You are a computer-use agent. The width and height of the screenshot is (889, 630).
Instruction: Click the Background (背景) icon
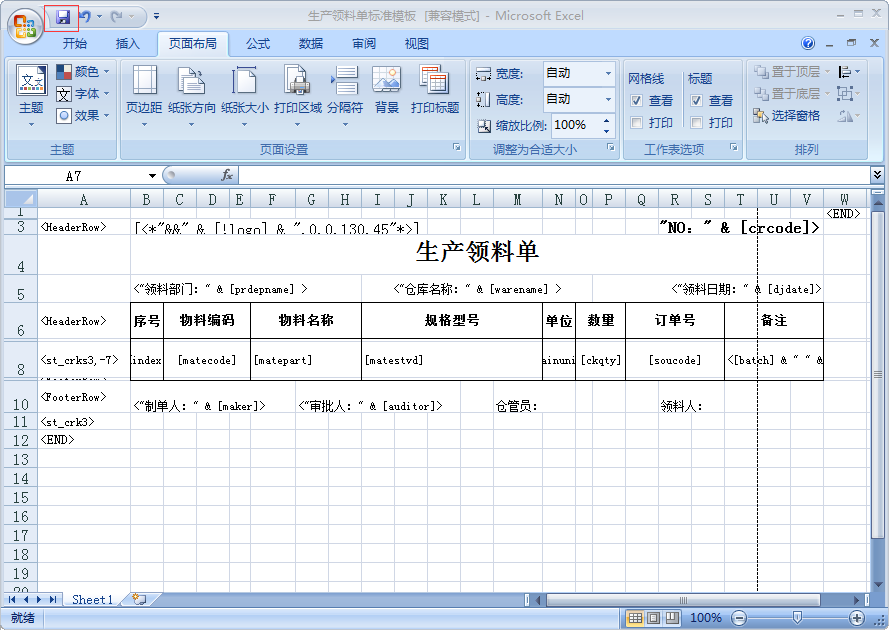click(387, 90)
